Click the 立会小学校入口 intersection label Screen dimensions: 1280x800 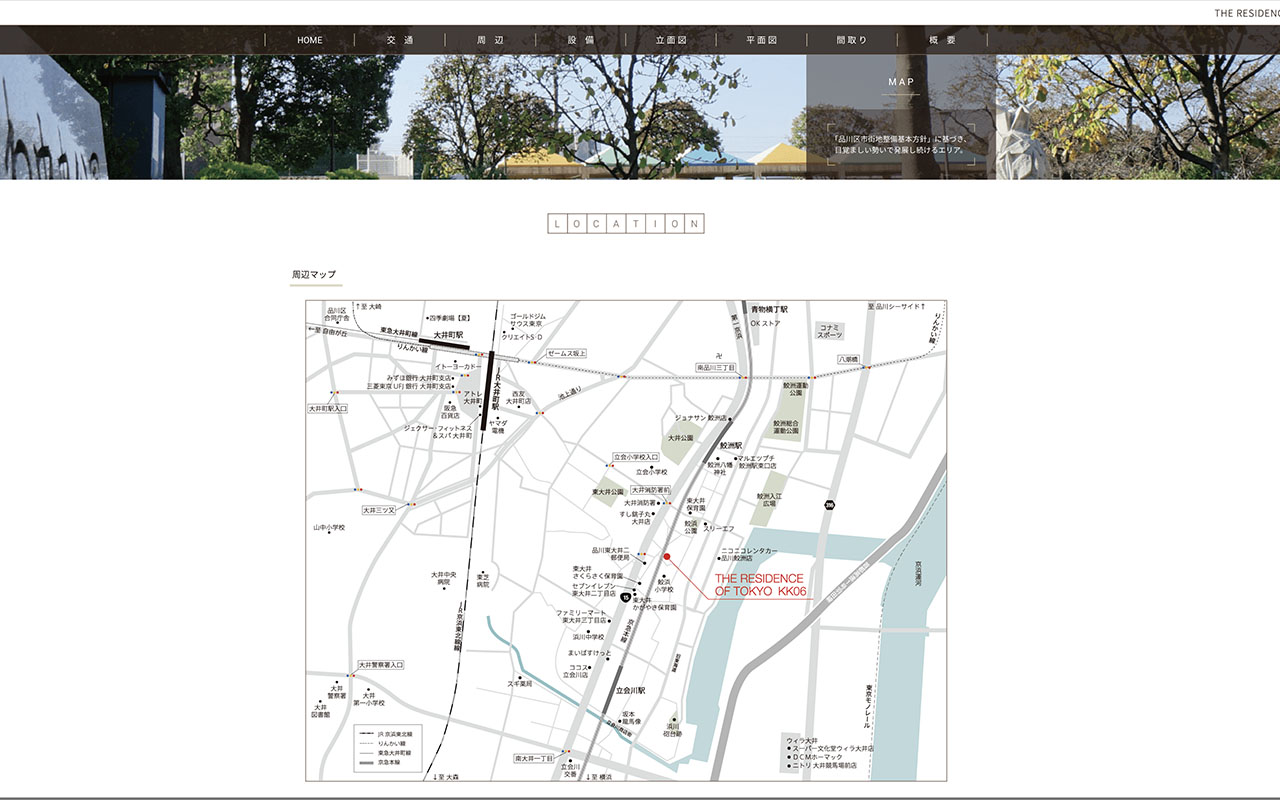pos(636,457)
